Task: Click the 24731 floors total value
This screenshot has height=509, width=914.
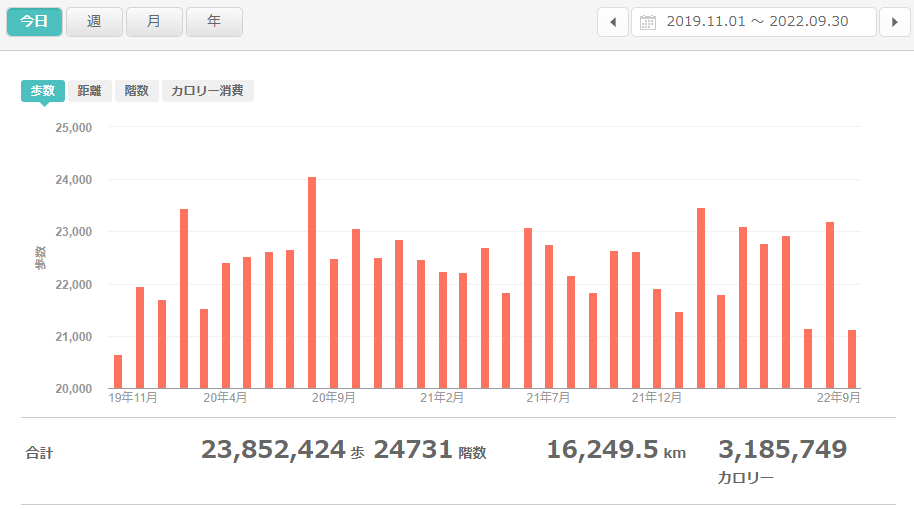Action: coord(413,450)
